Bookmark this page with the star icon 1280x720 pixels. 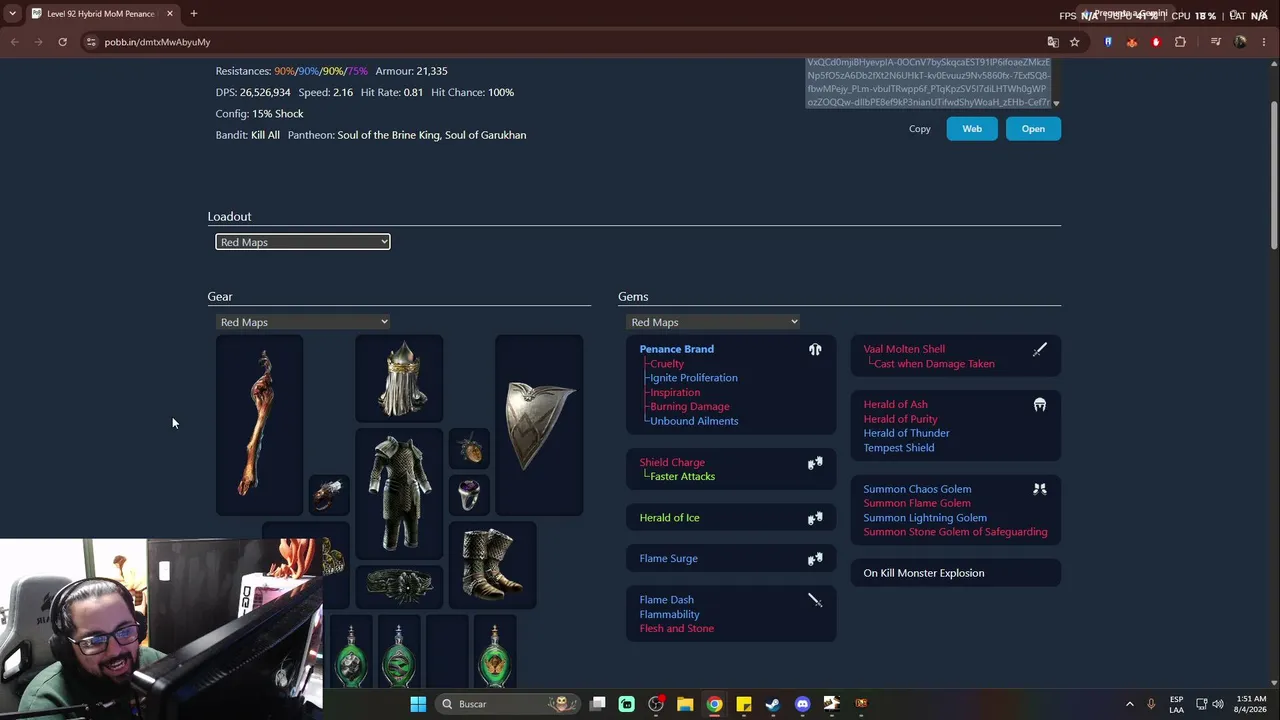[x=1075, y=42]
